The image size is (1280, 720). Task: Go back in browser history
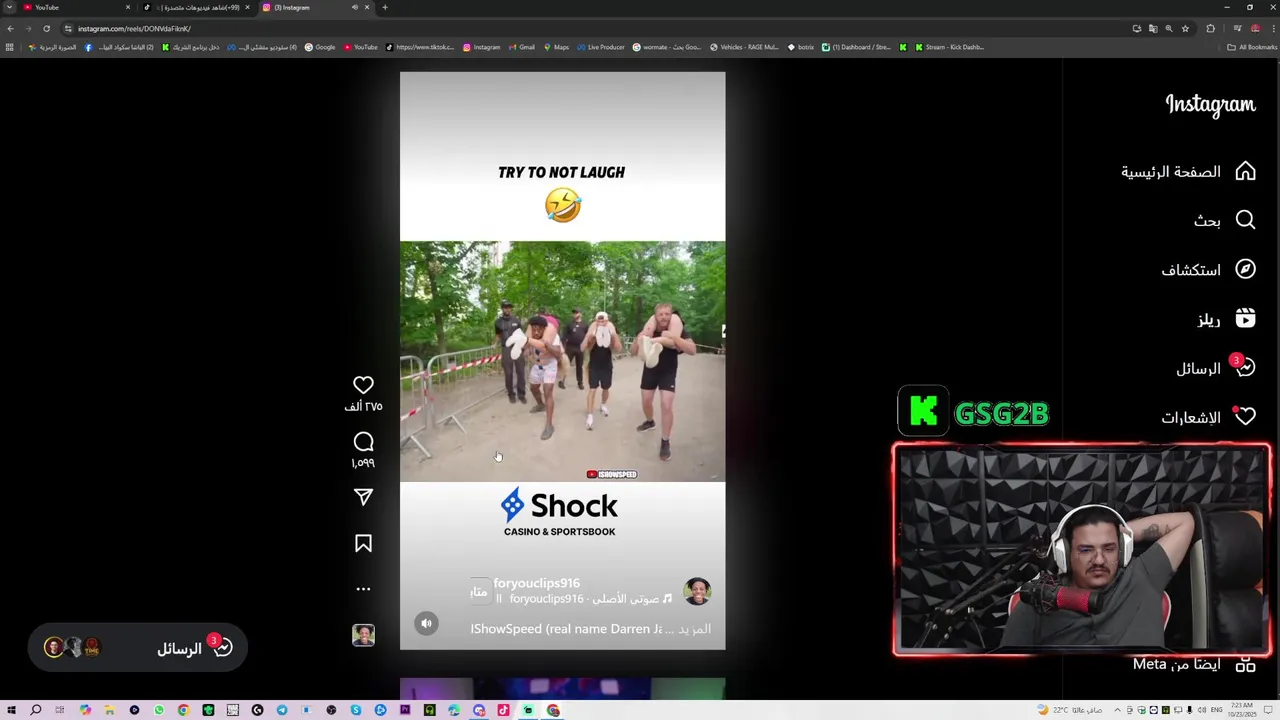pos(10,28)
